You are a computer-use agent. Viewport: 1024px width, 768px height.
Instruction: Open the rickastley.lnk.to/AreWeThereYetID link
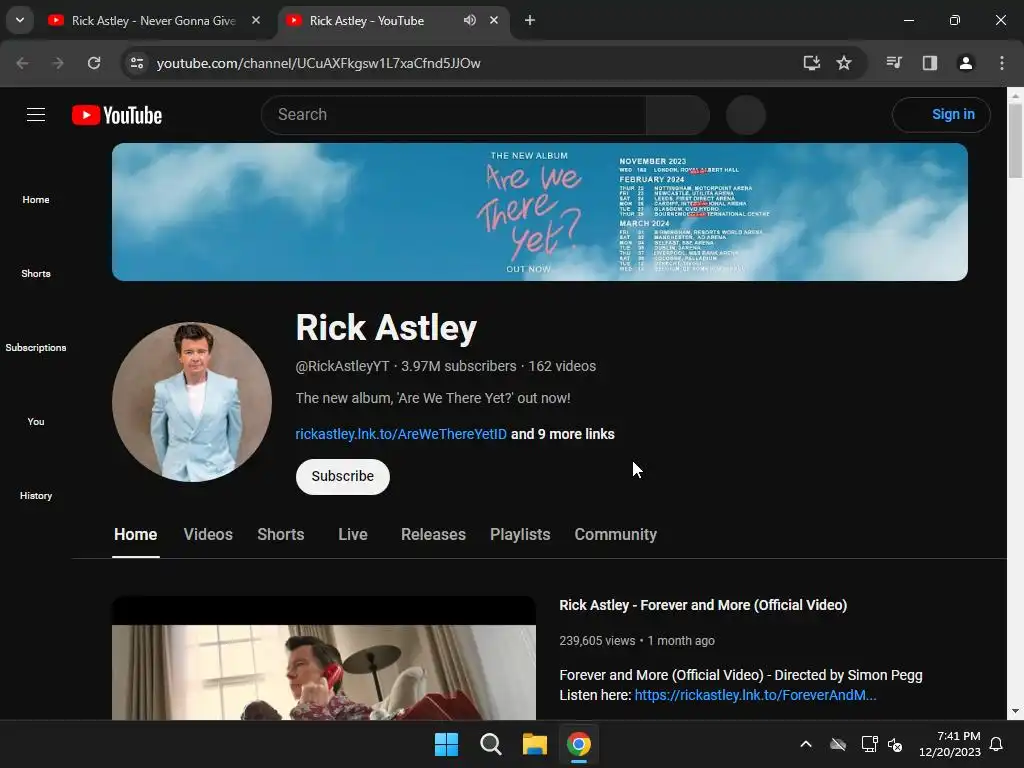(401, 434)
